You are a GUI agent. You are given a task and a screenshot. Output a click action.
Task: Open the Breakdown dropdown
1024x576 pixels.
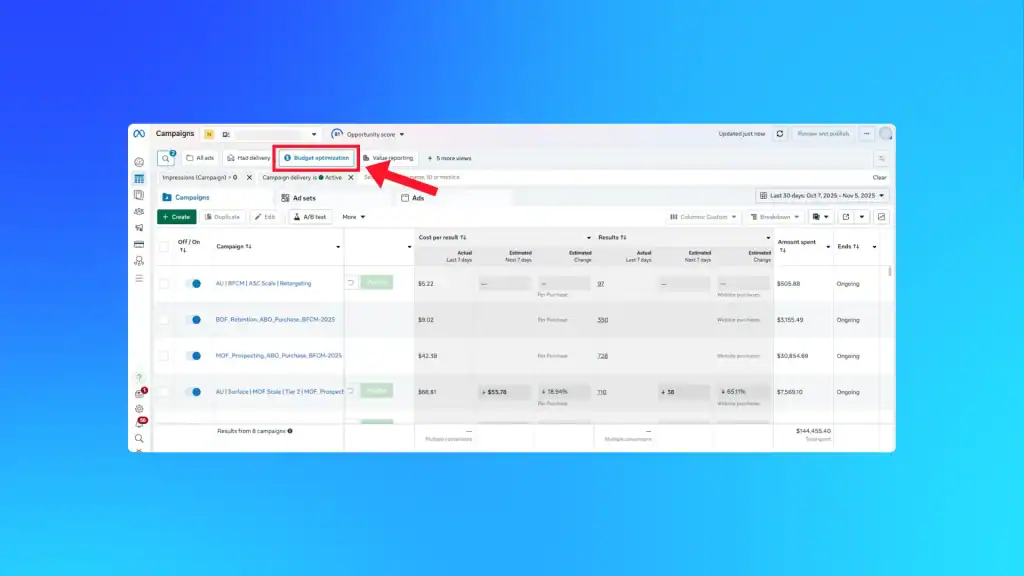click(x=775, y=217)
